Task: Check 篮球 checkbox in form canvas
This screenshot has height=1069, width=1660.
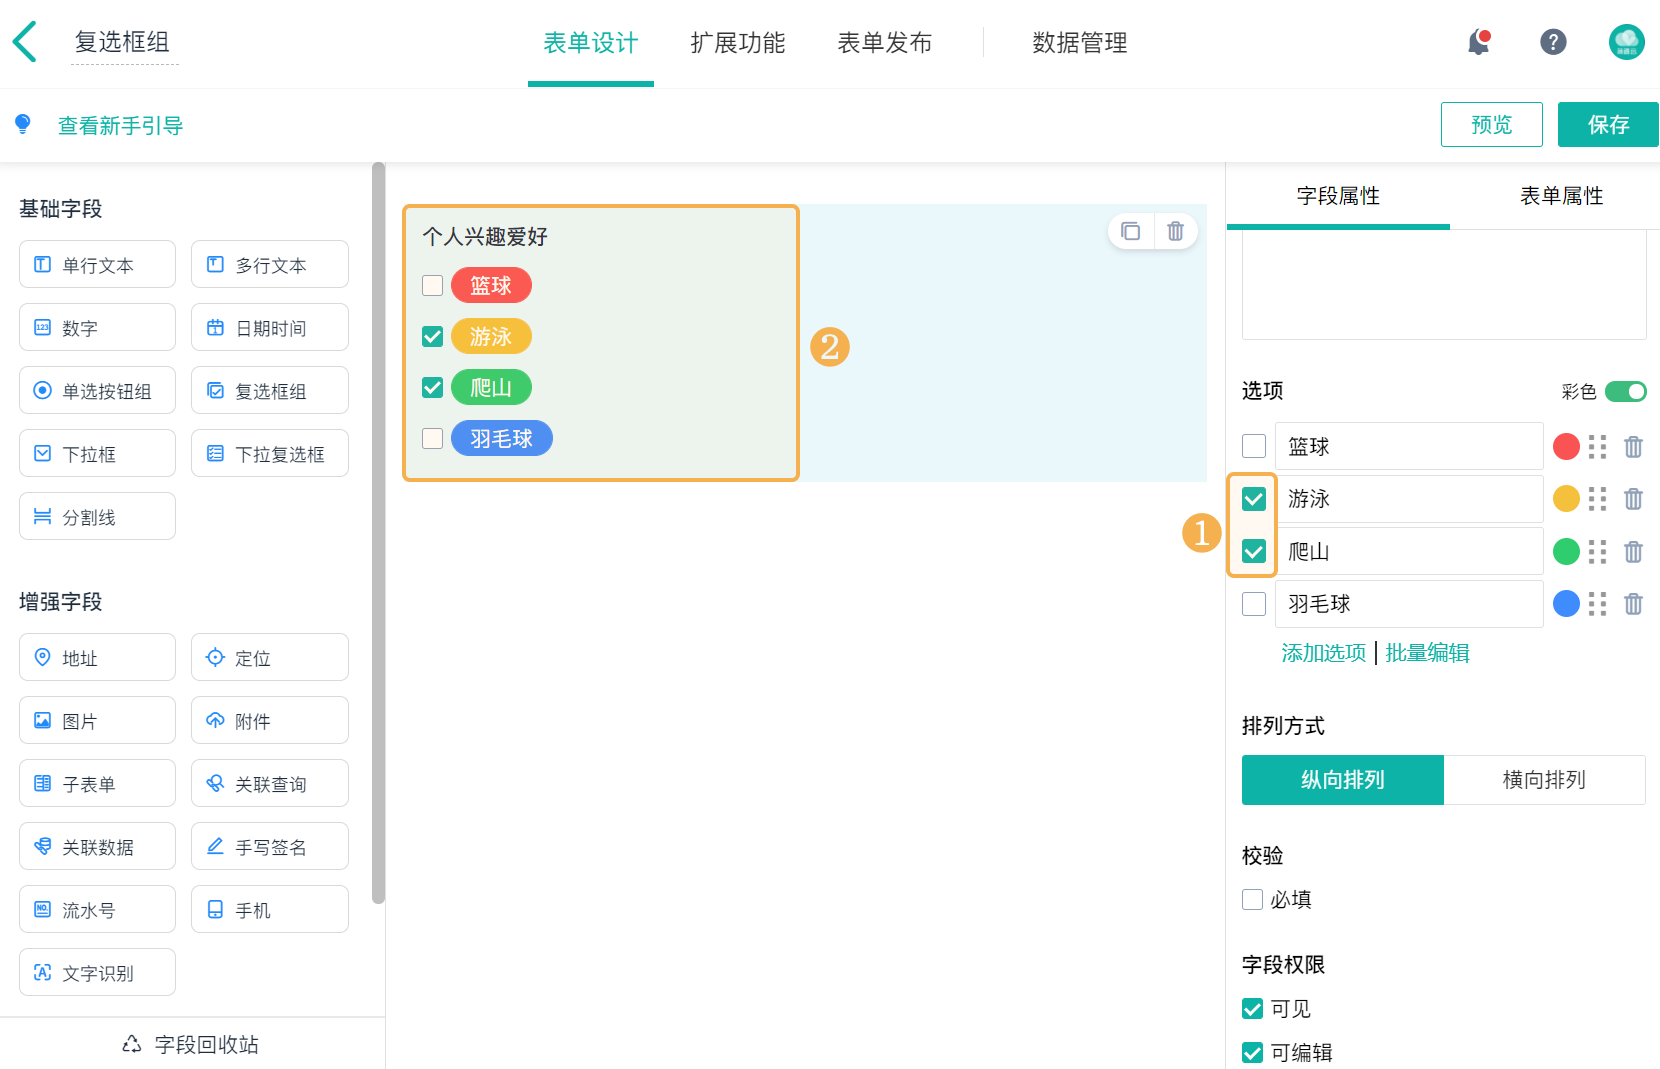Action: [x=432, y=286]
